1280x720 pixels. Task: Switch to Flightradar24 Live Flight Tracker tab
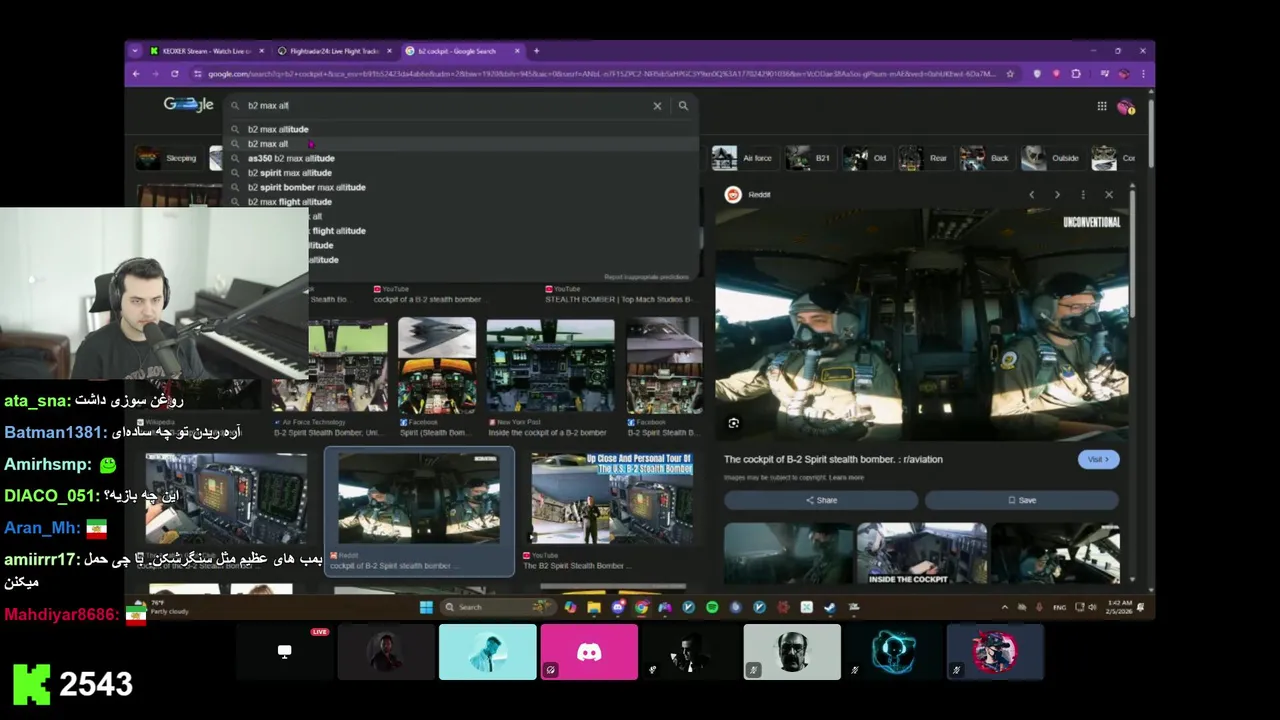335,51
